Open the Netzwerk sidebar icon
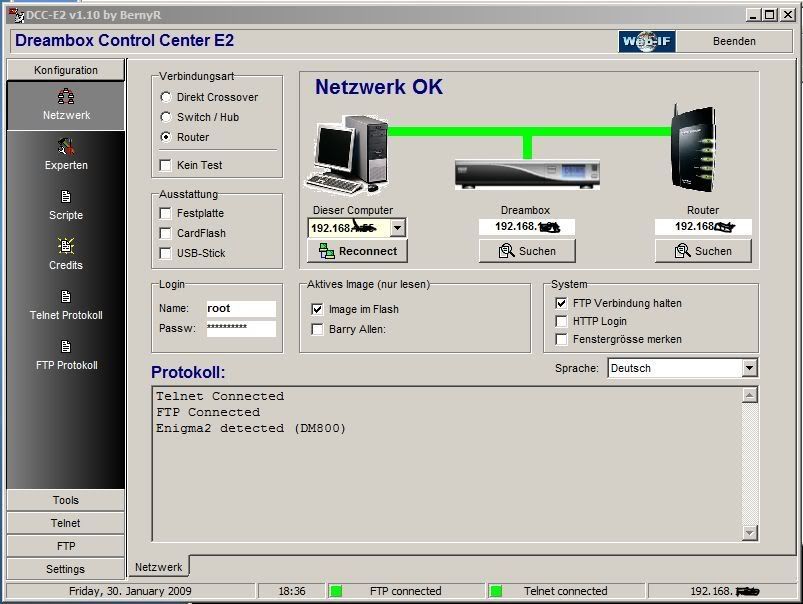The height and width of the screenshot is (604, 803). [x=66, y=96]
